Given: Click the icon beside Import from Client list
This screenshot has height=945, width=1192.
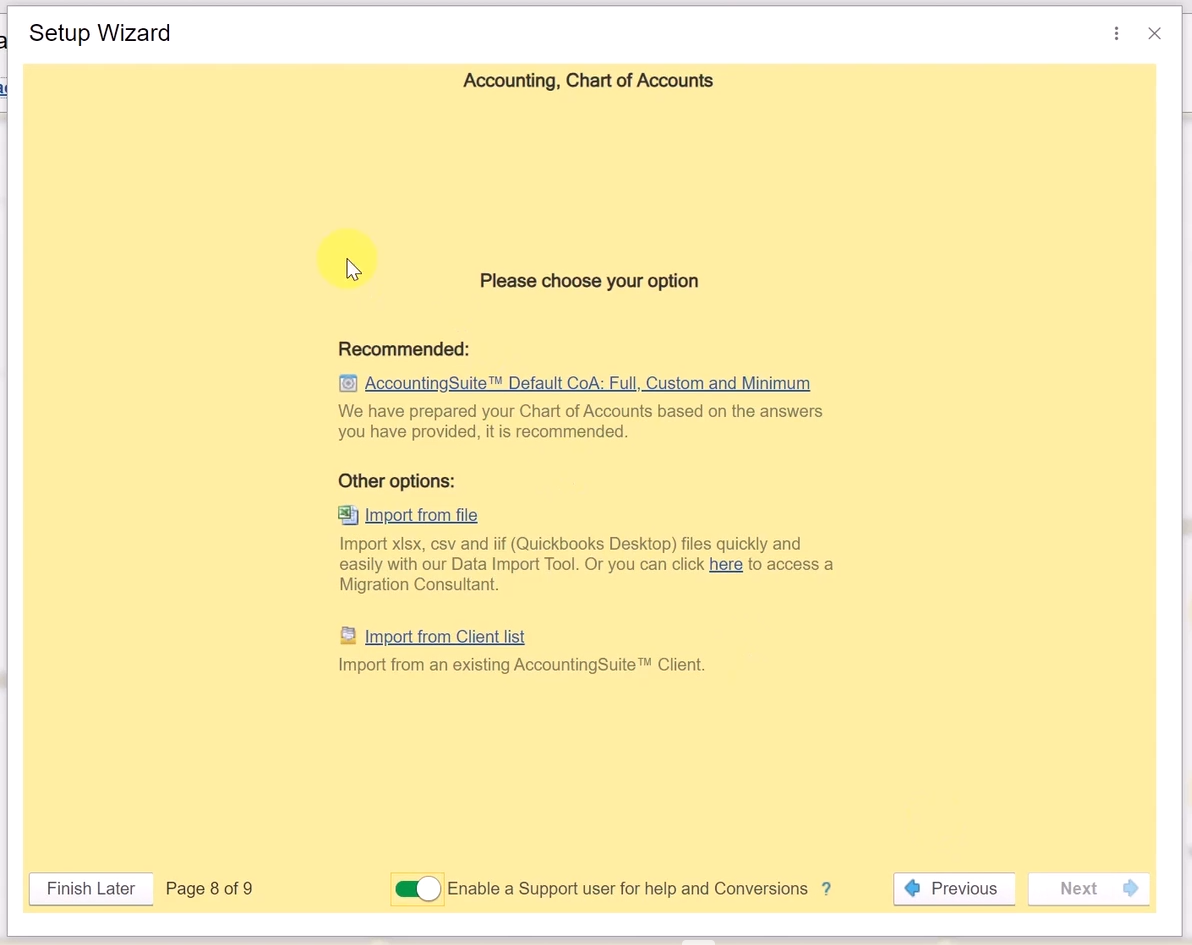Looking at the screenshot, I should (x=348, y=636).
